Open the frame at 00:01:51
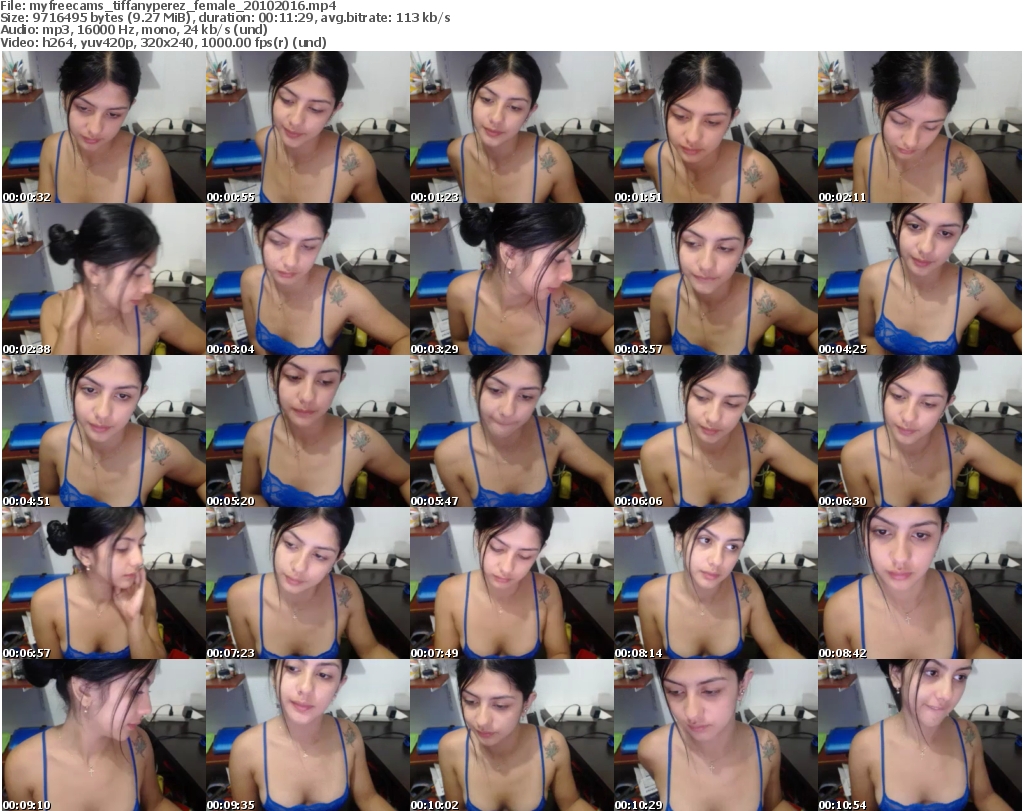This screenshot has width=1024, height=811. click(716, 127)
